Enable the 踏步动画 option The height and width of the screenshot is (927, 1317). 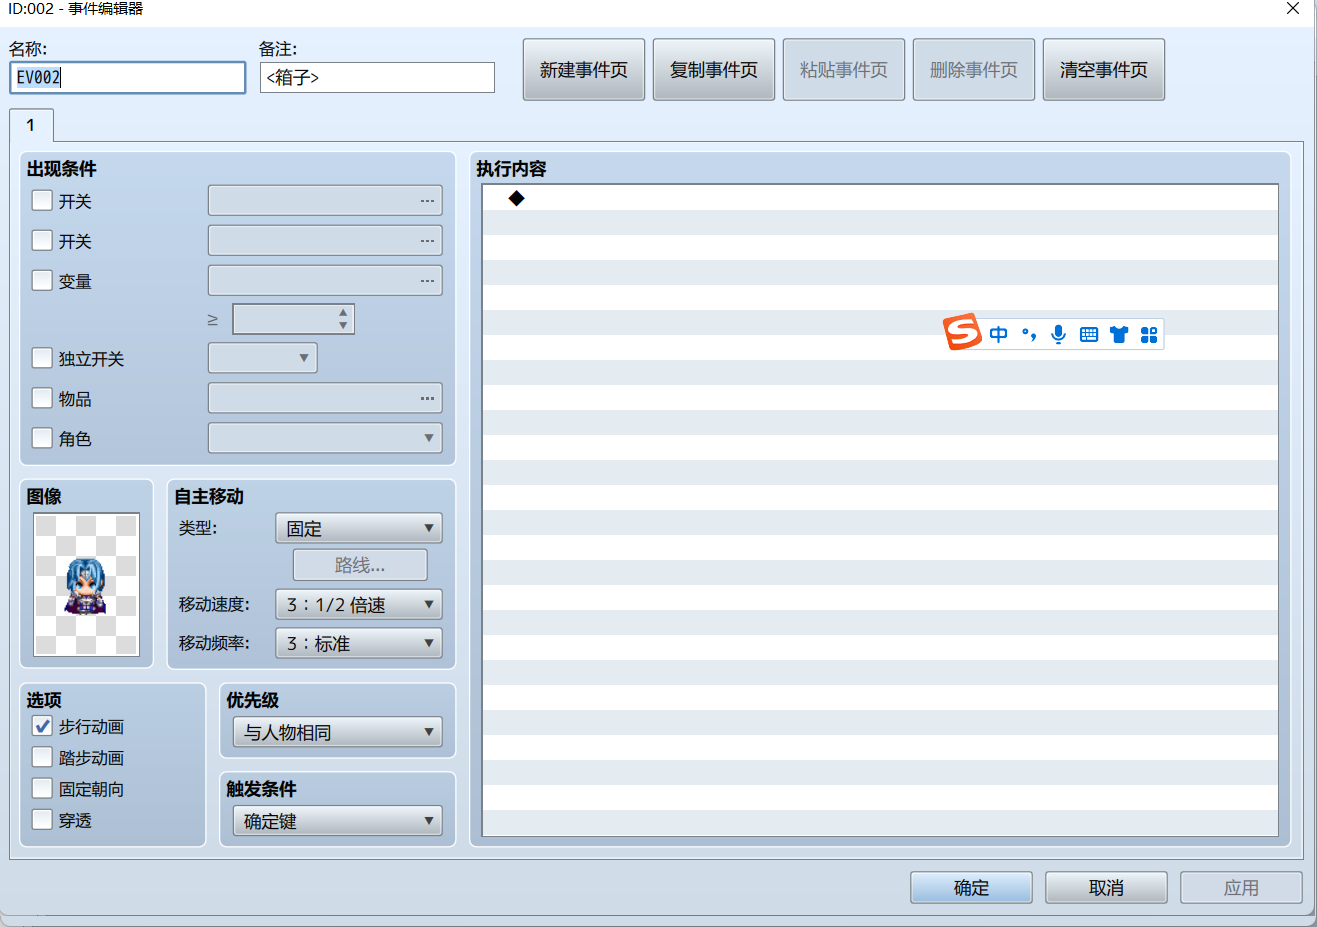pos(42,756)
